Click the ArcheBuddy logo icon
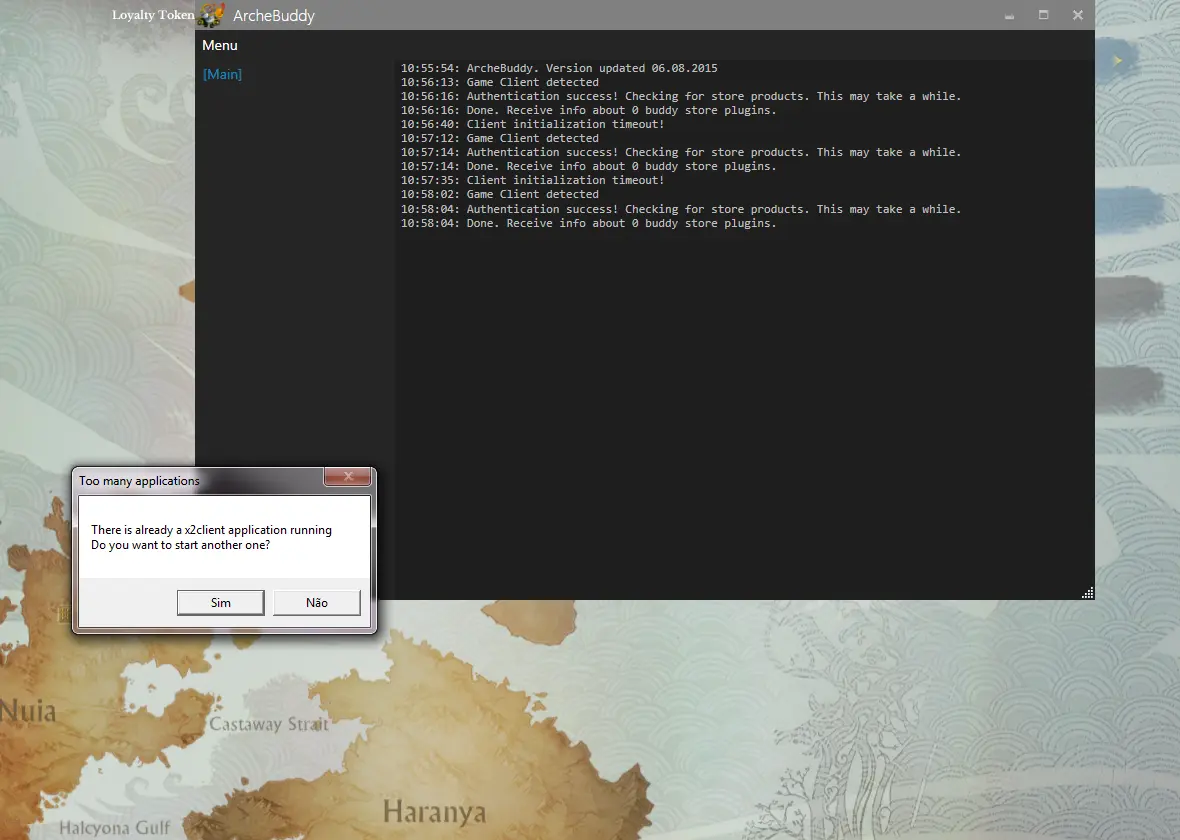The image size is (1180, 840). click(x=211, y=14)
